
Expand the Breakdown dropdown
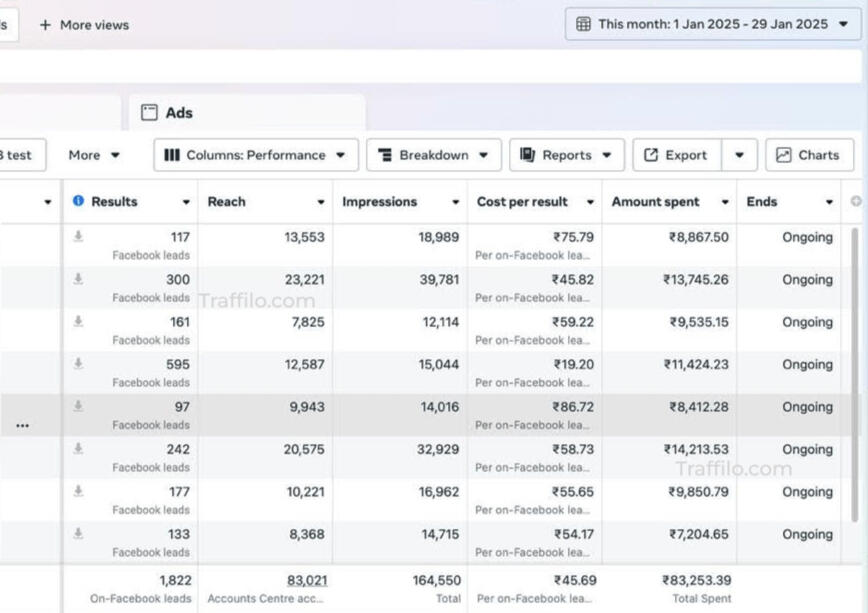coord(433,155)
